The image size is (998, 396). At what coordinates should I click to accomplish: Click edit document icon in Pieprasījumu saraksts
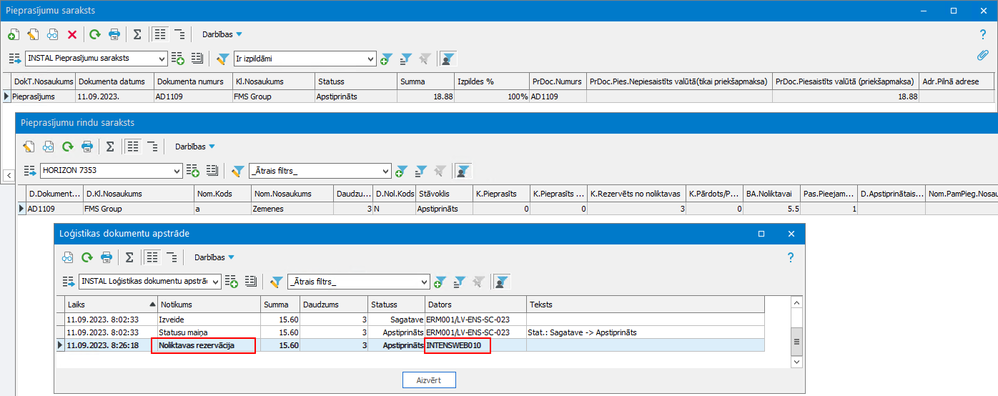click(33, 34)
